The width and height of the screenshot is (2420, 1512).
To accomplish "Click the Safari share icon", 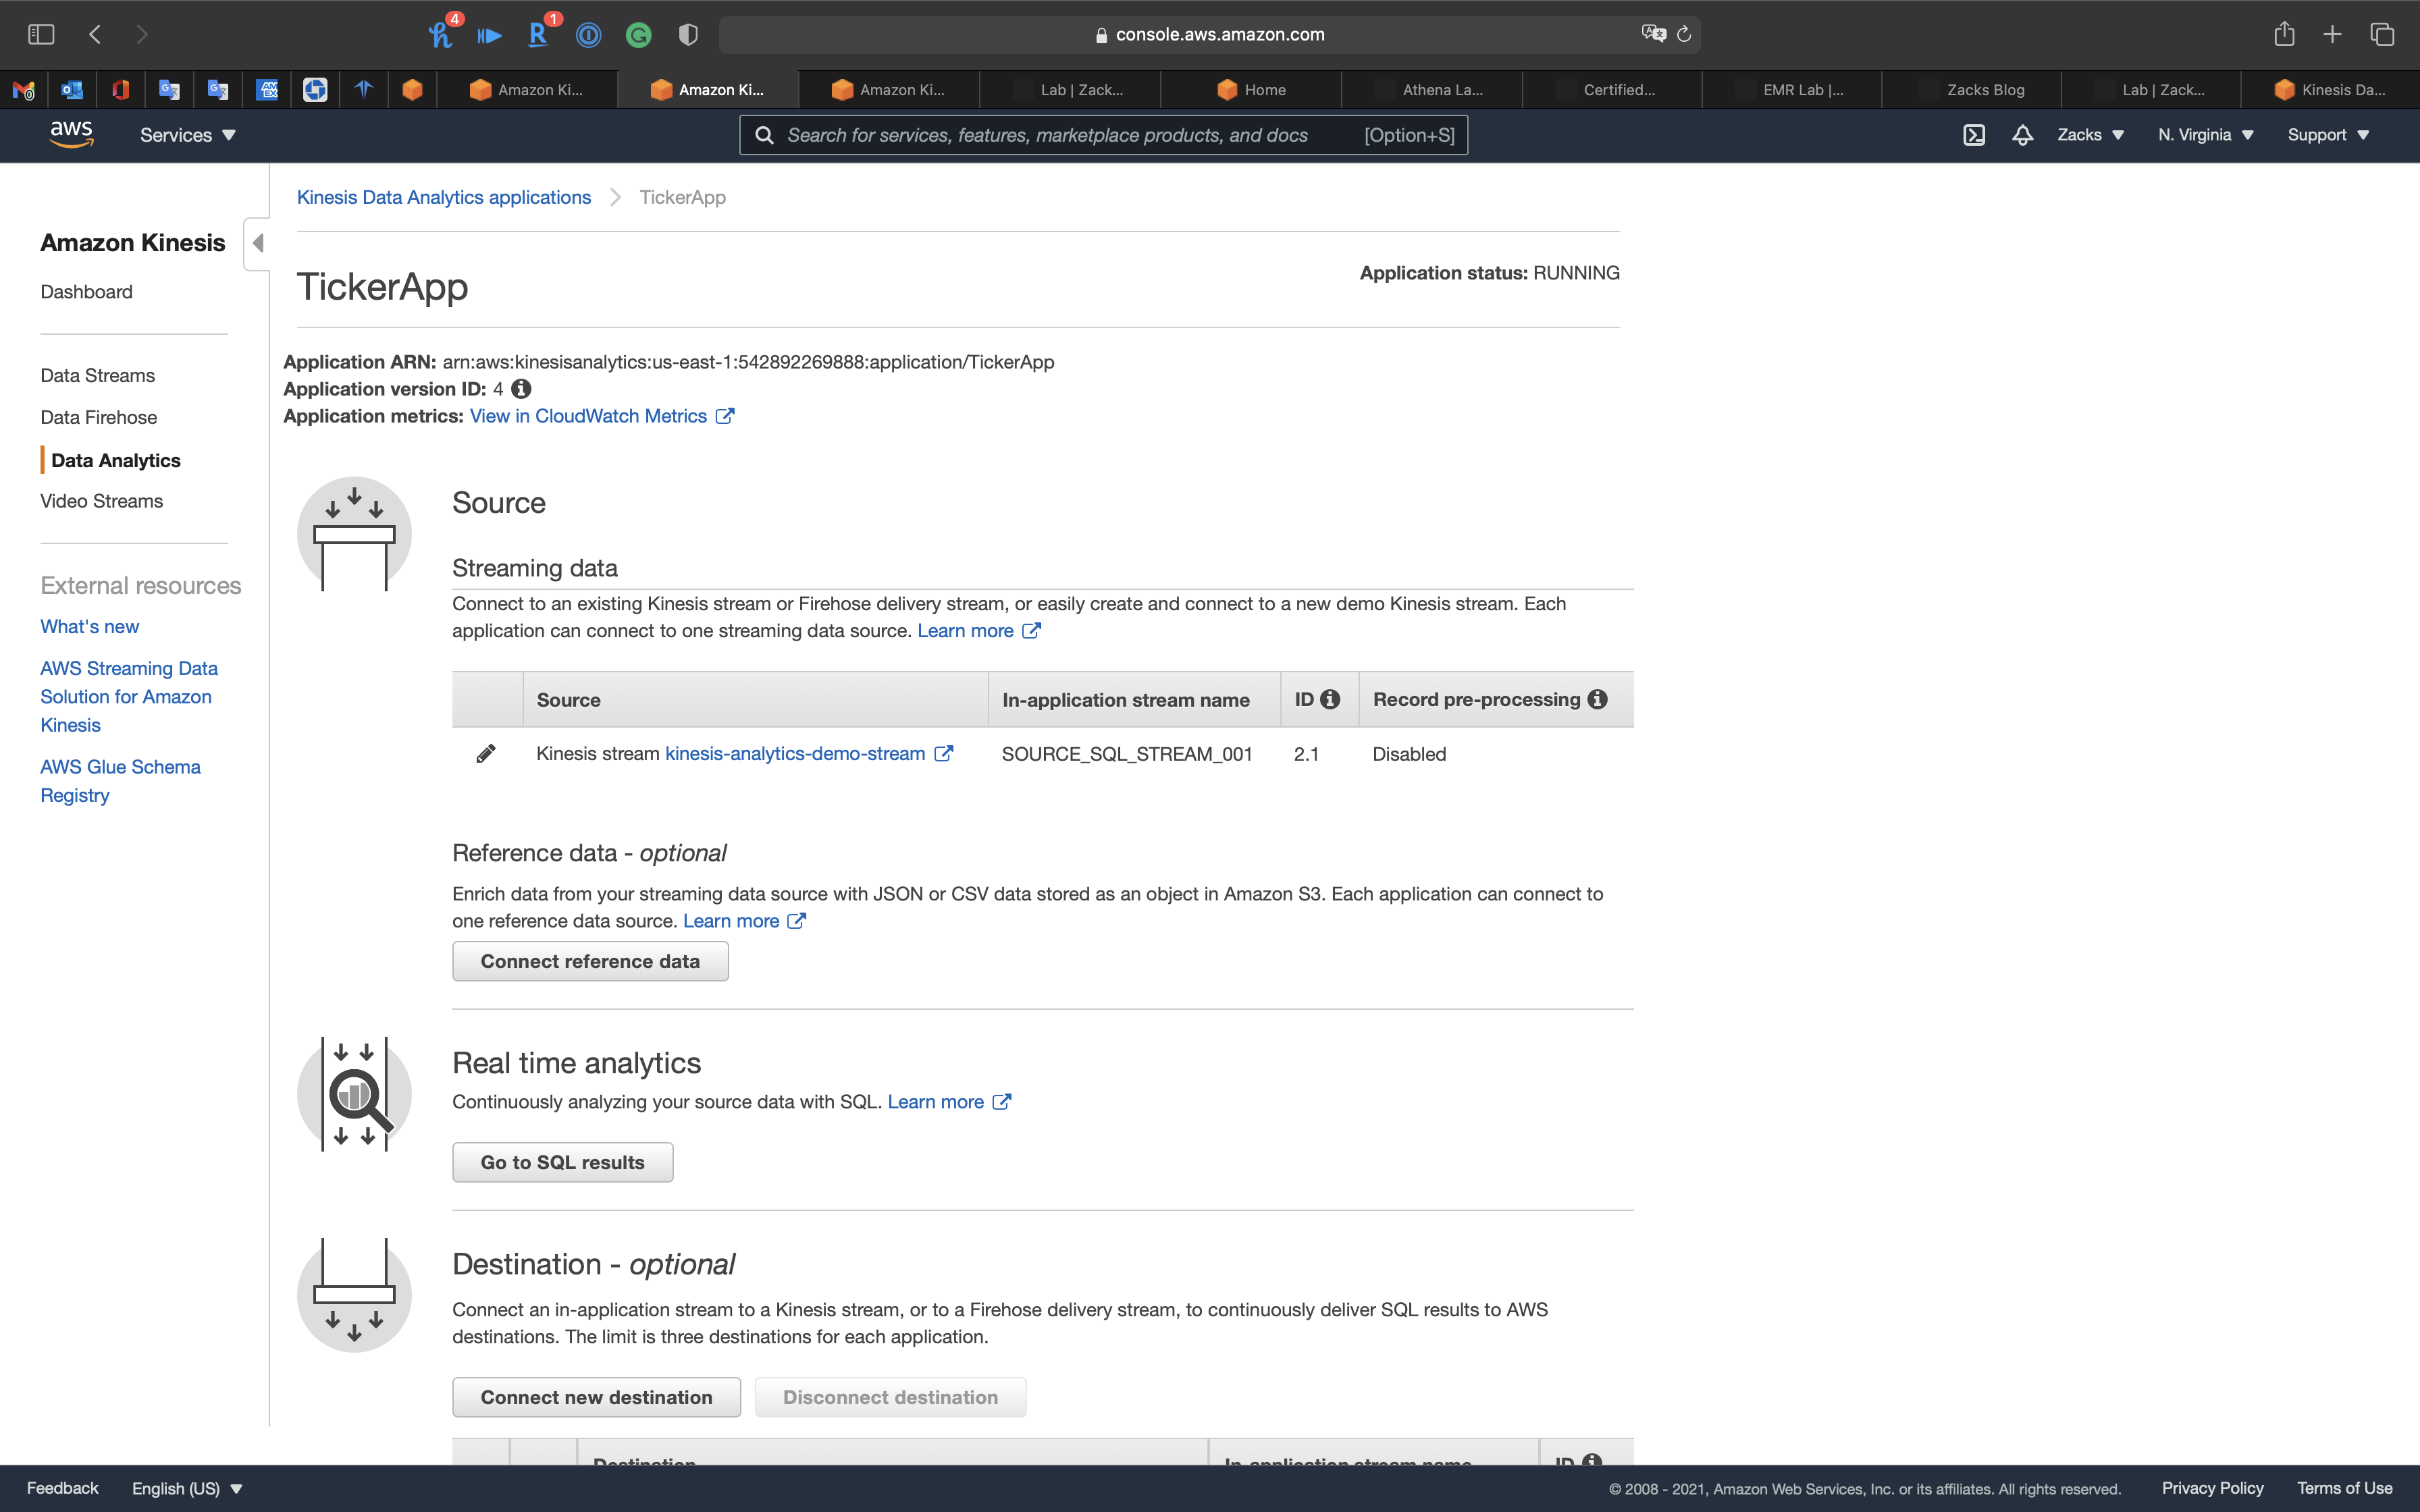I will 2284,35.
